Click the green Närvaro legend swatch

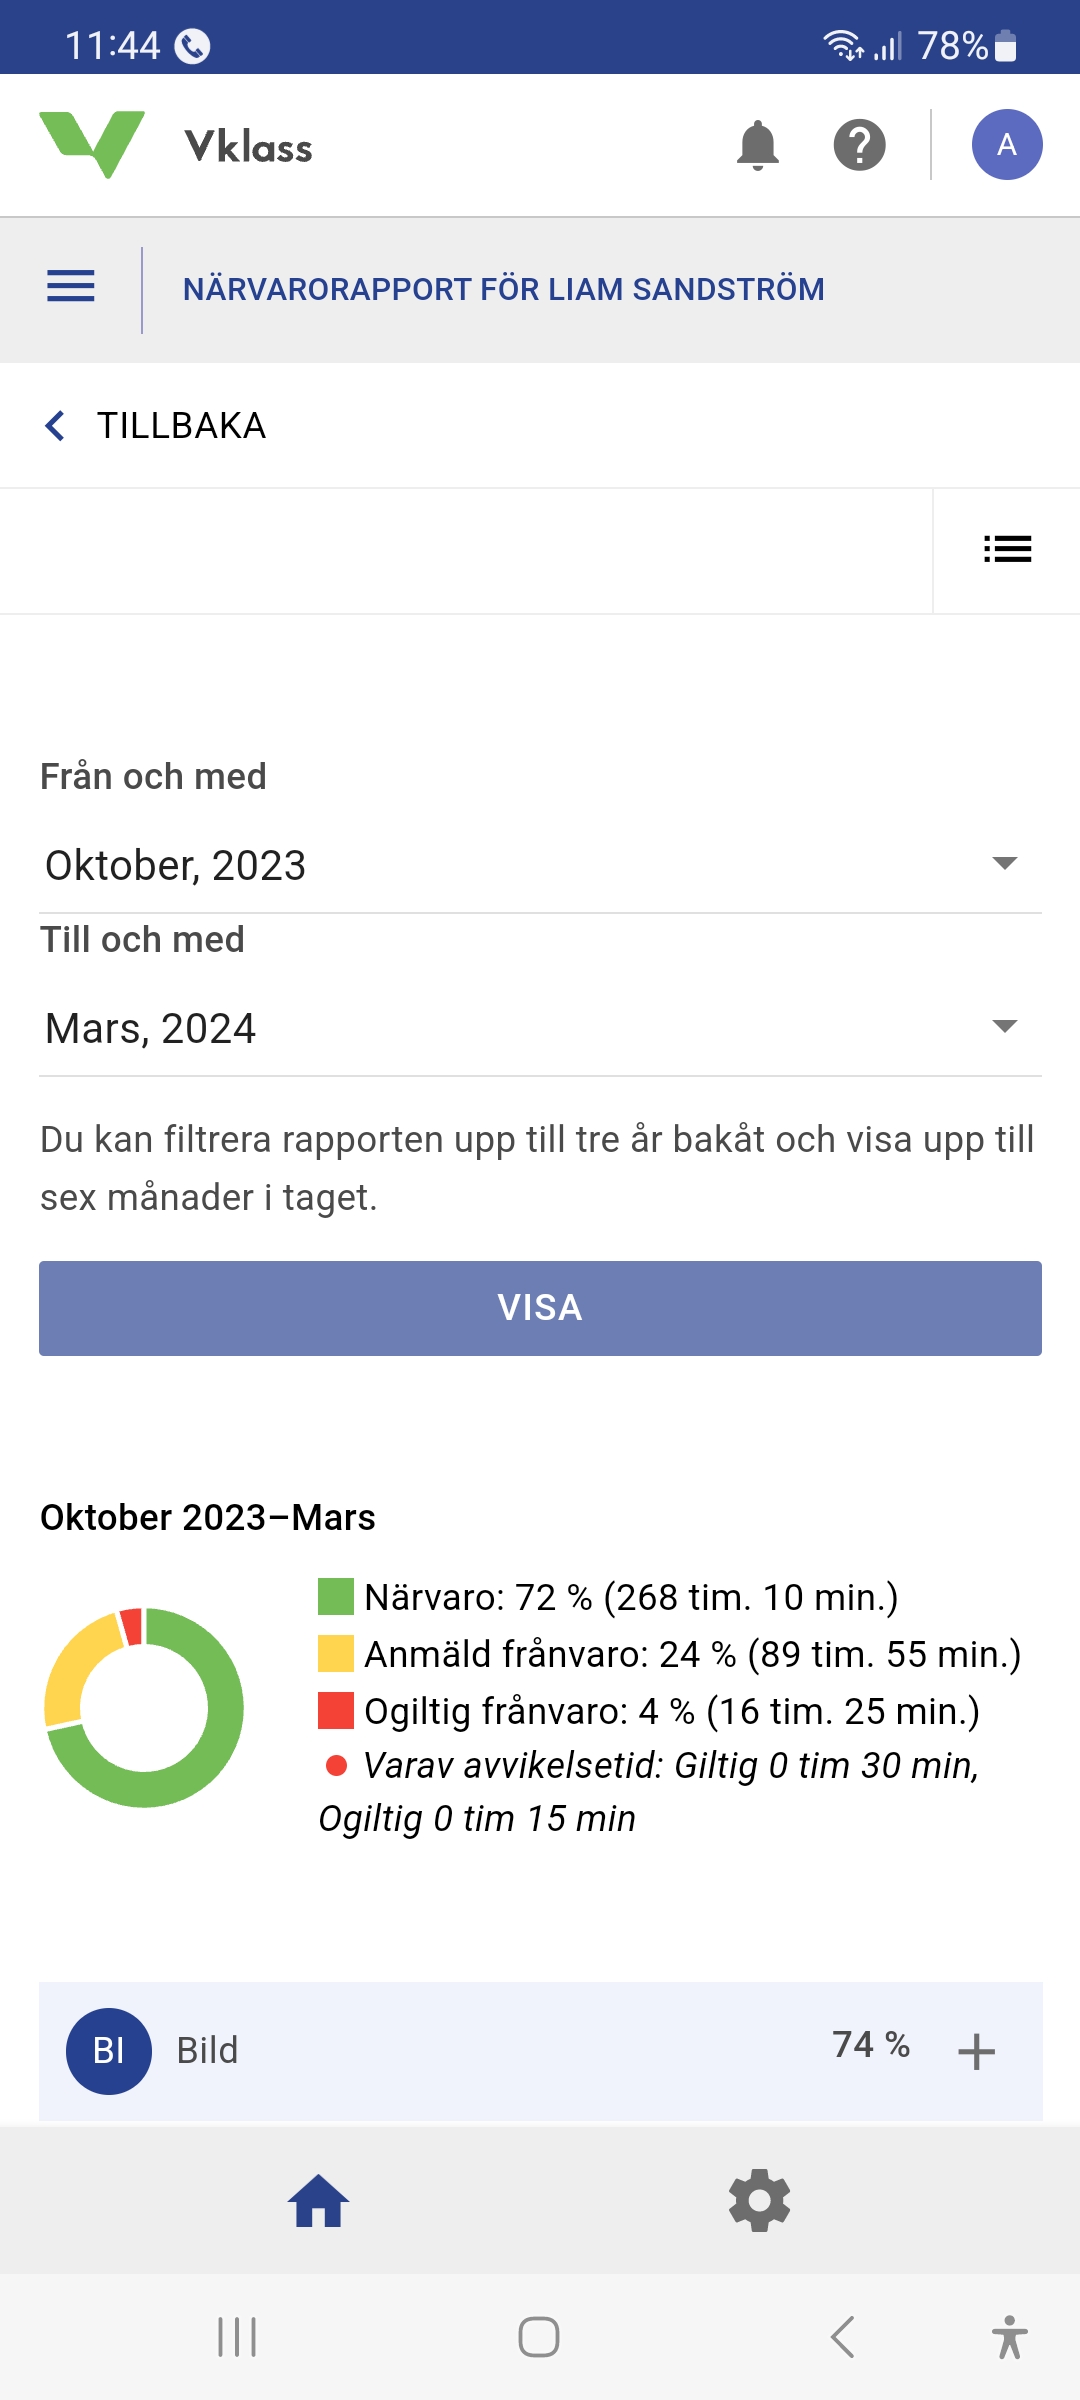click(336, 1597)
